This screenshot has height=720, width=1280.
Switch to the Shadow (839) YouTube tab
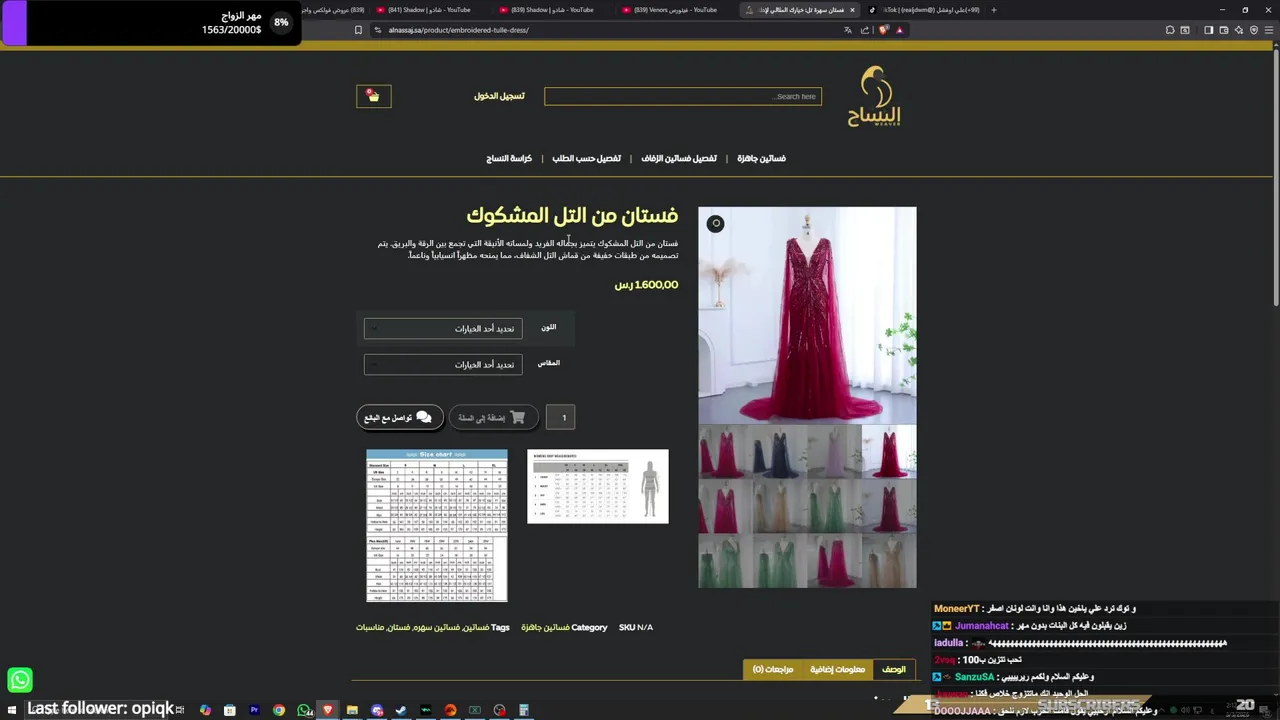553,10
